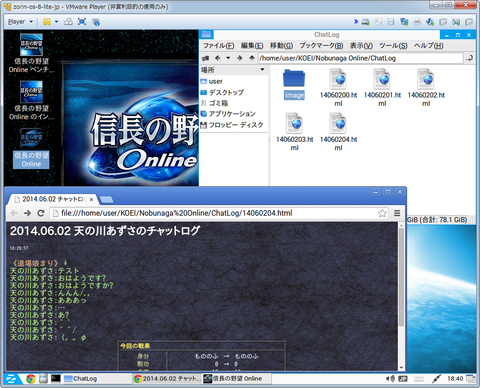Click the file manager path field

click(x=361, y=58)
